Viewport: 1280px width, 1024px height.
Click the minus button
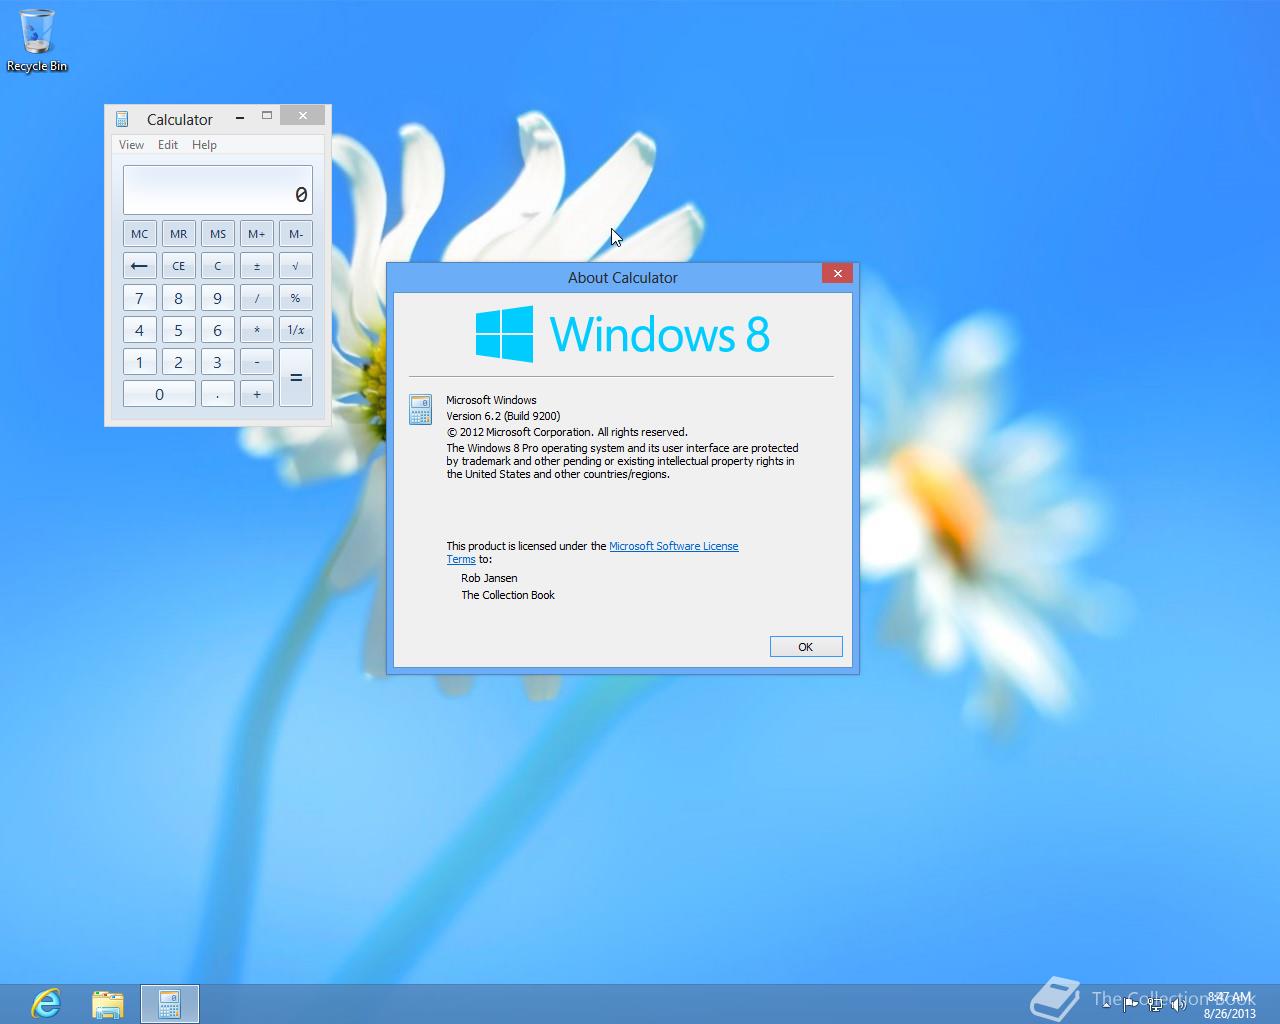click(257, 362)
